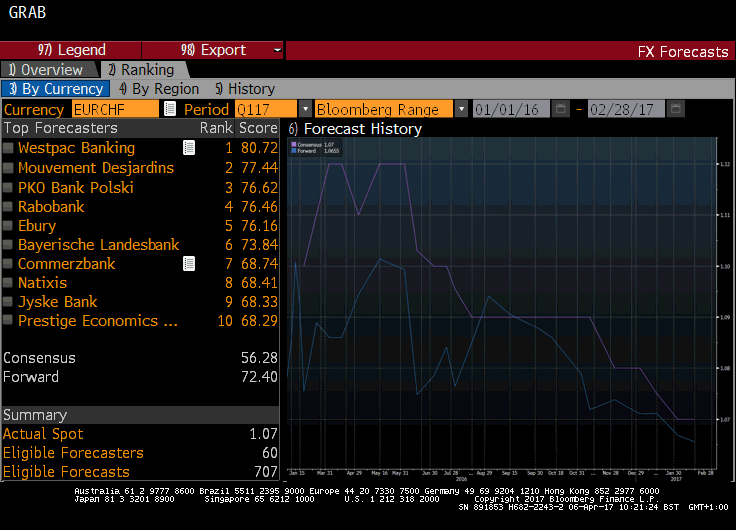Open the Ebury forecaster link
736x530 pixels.
point(37,226)
